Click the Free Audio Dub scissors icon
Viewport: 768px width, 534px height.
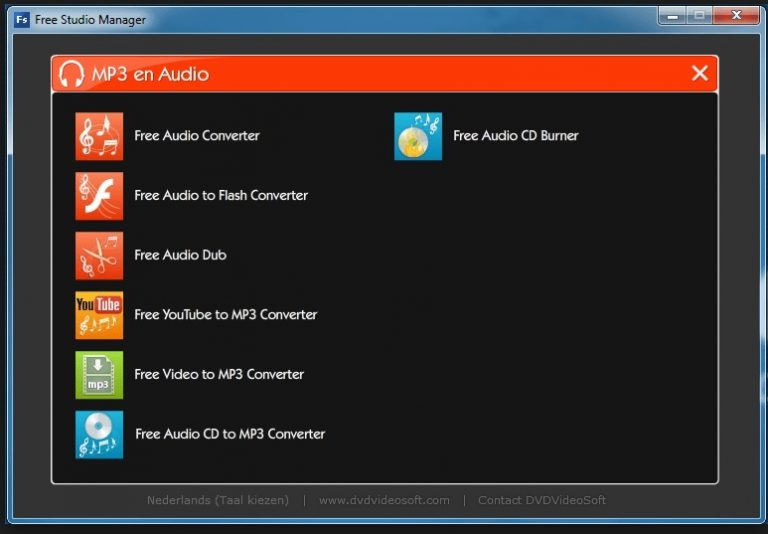click(99, 256)
